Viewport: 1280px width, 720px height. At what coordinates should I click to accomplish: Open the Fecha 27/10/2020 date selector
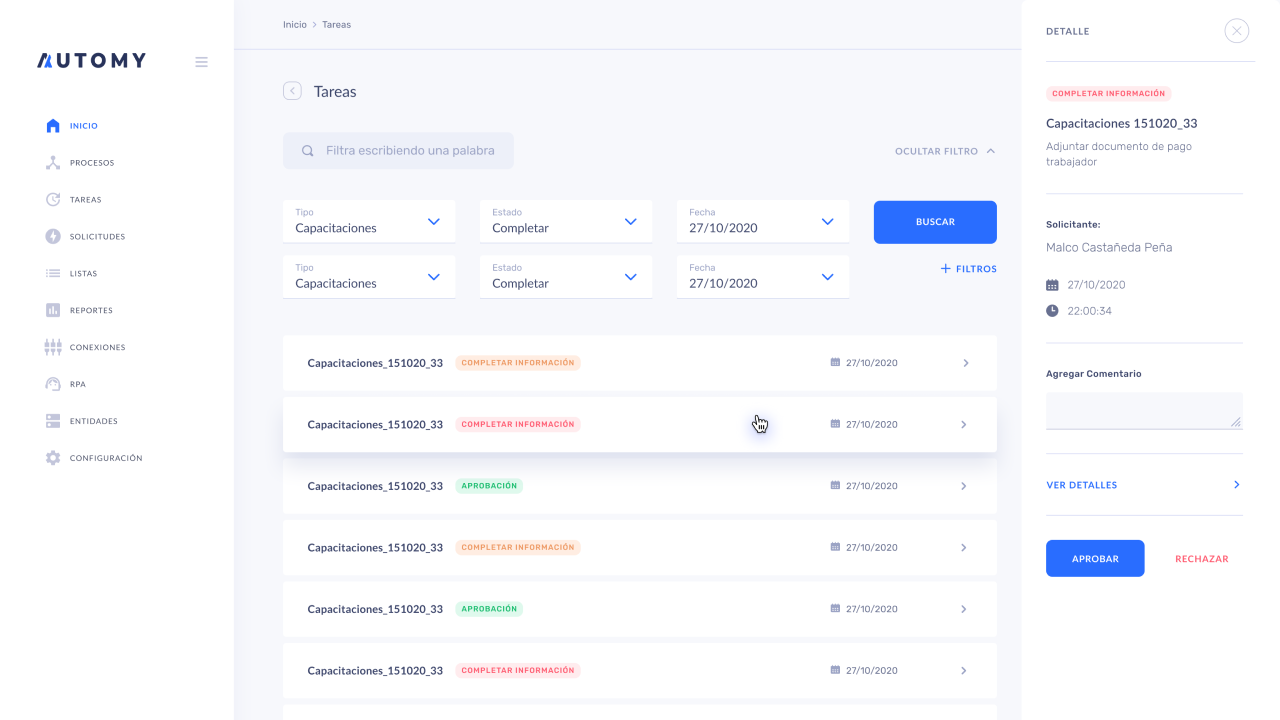(762, 221)
